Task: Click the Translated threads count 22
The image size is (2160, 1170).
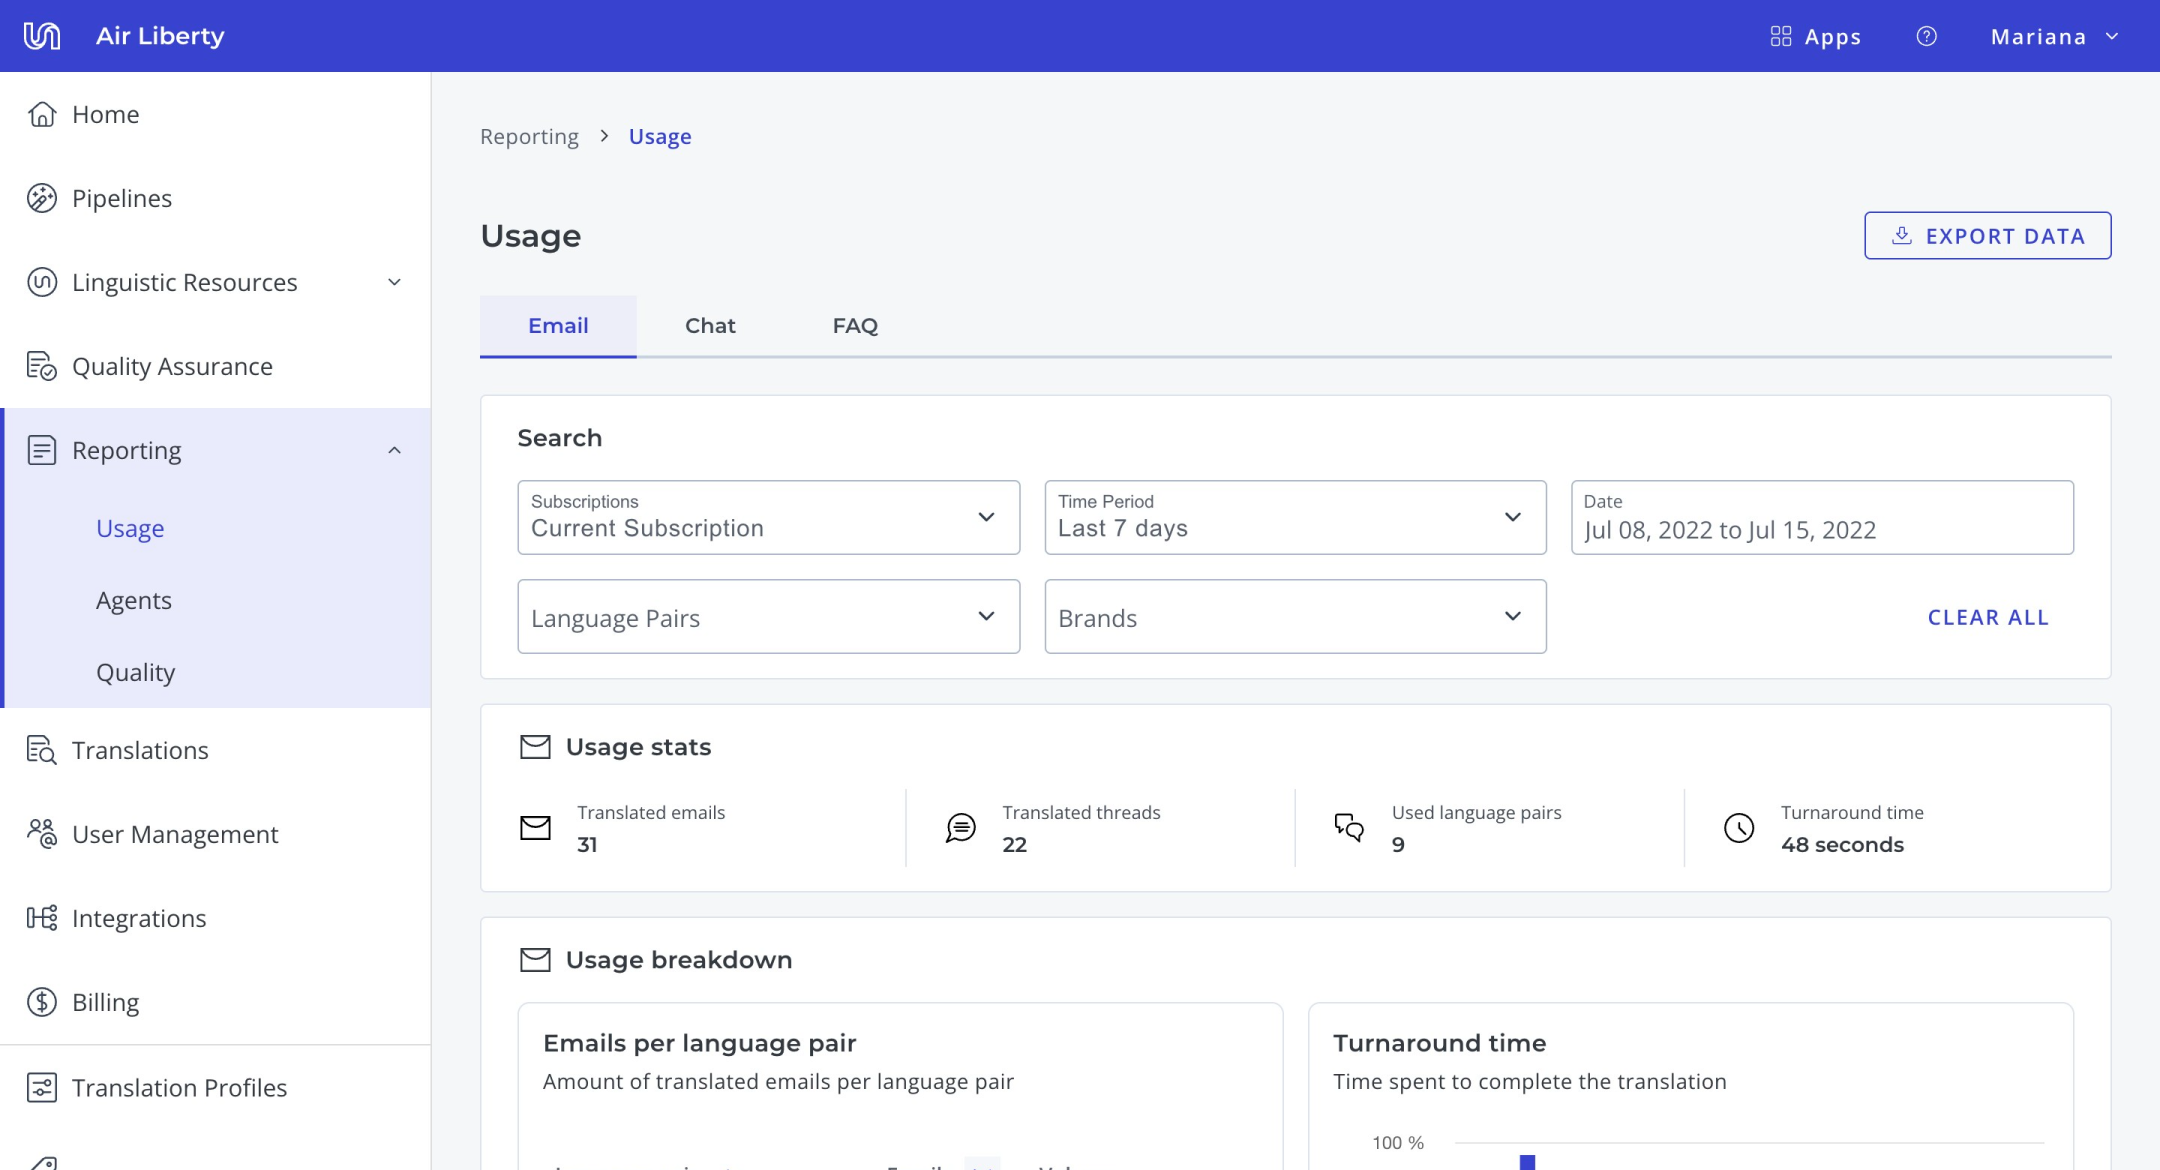Action: click(x=1015, y=845)
